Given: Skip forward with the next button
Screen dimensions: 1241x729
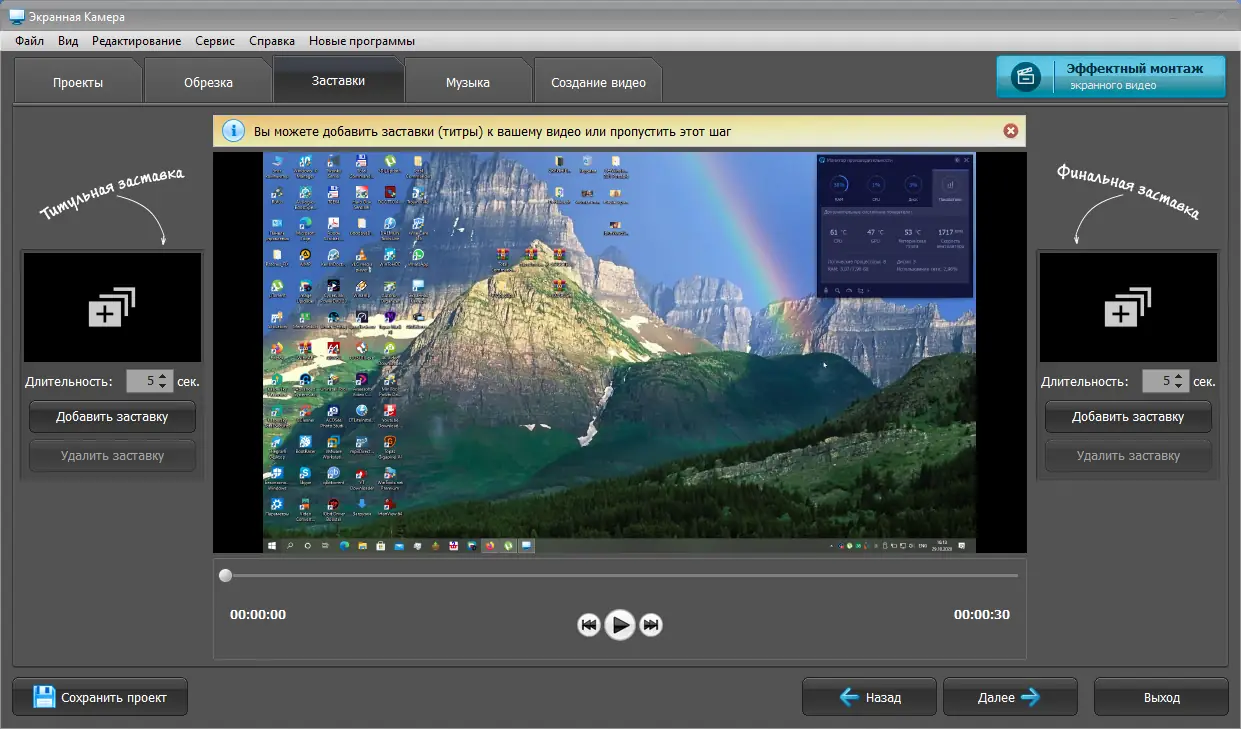Looking at the screenshot, I should tap(651, 625).
